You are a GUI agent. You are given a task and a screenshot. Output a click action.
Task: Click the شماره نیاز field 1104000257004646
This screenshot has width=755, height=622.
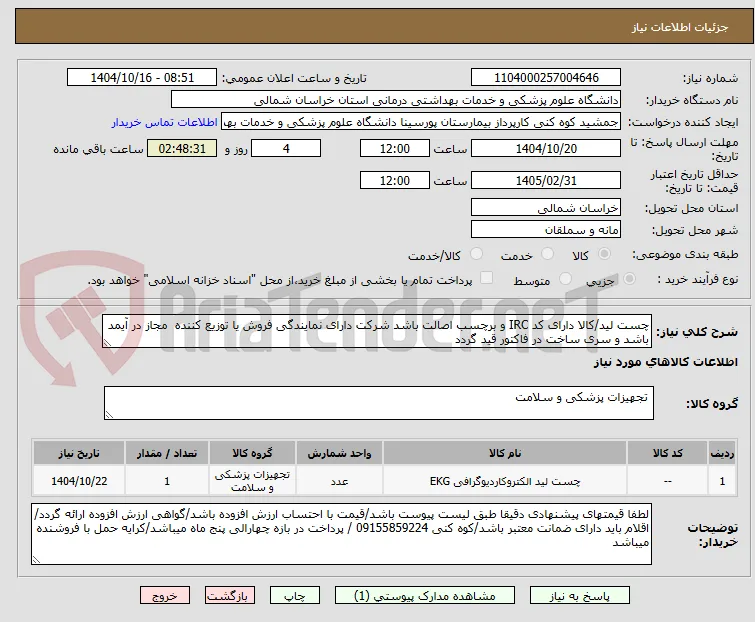tap(546, 78)
